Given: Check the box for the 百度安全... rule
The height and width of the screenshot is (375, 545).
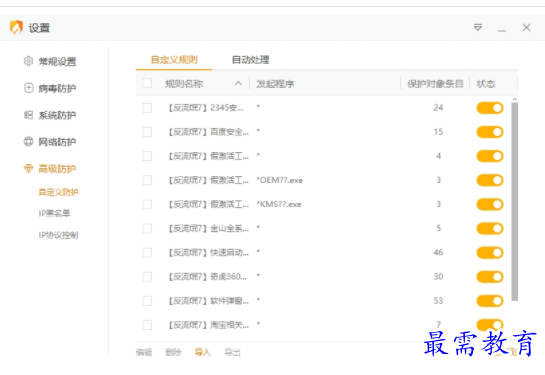Looking at the screenshot, I should pos(147,132).
